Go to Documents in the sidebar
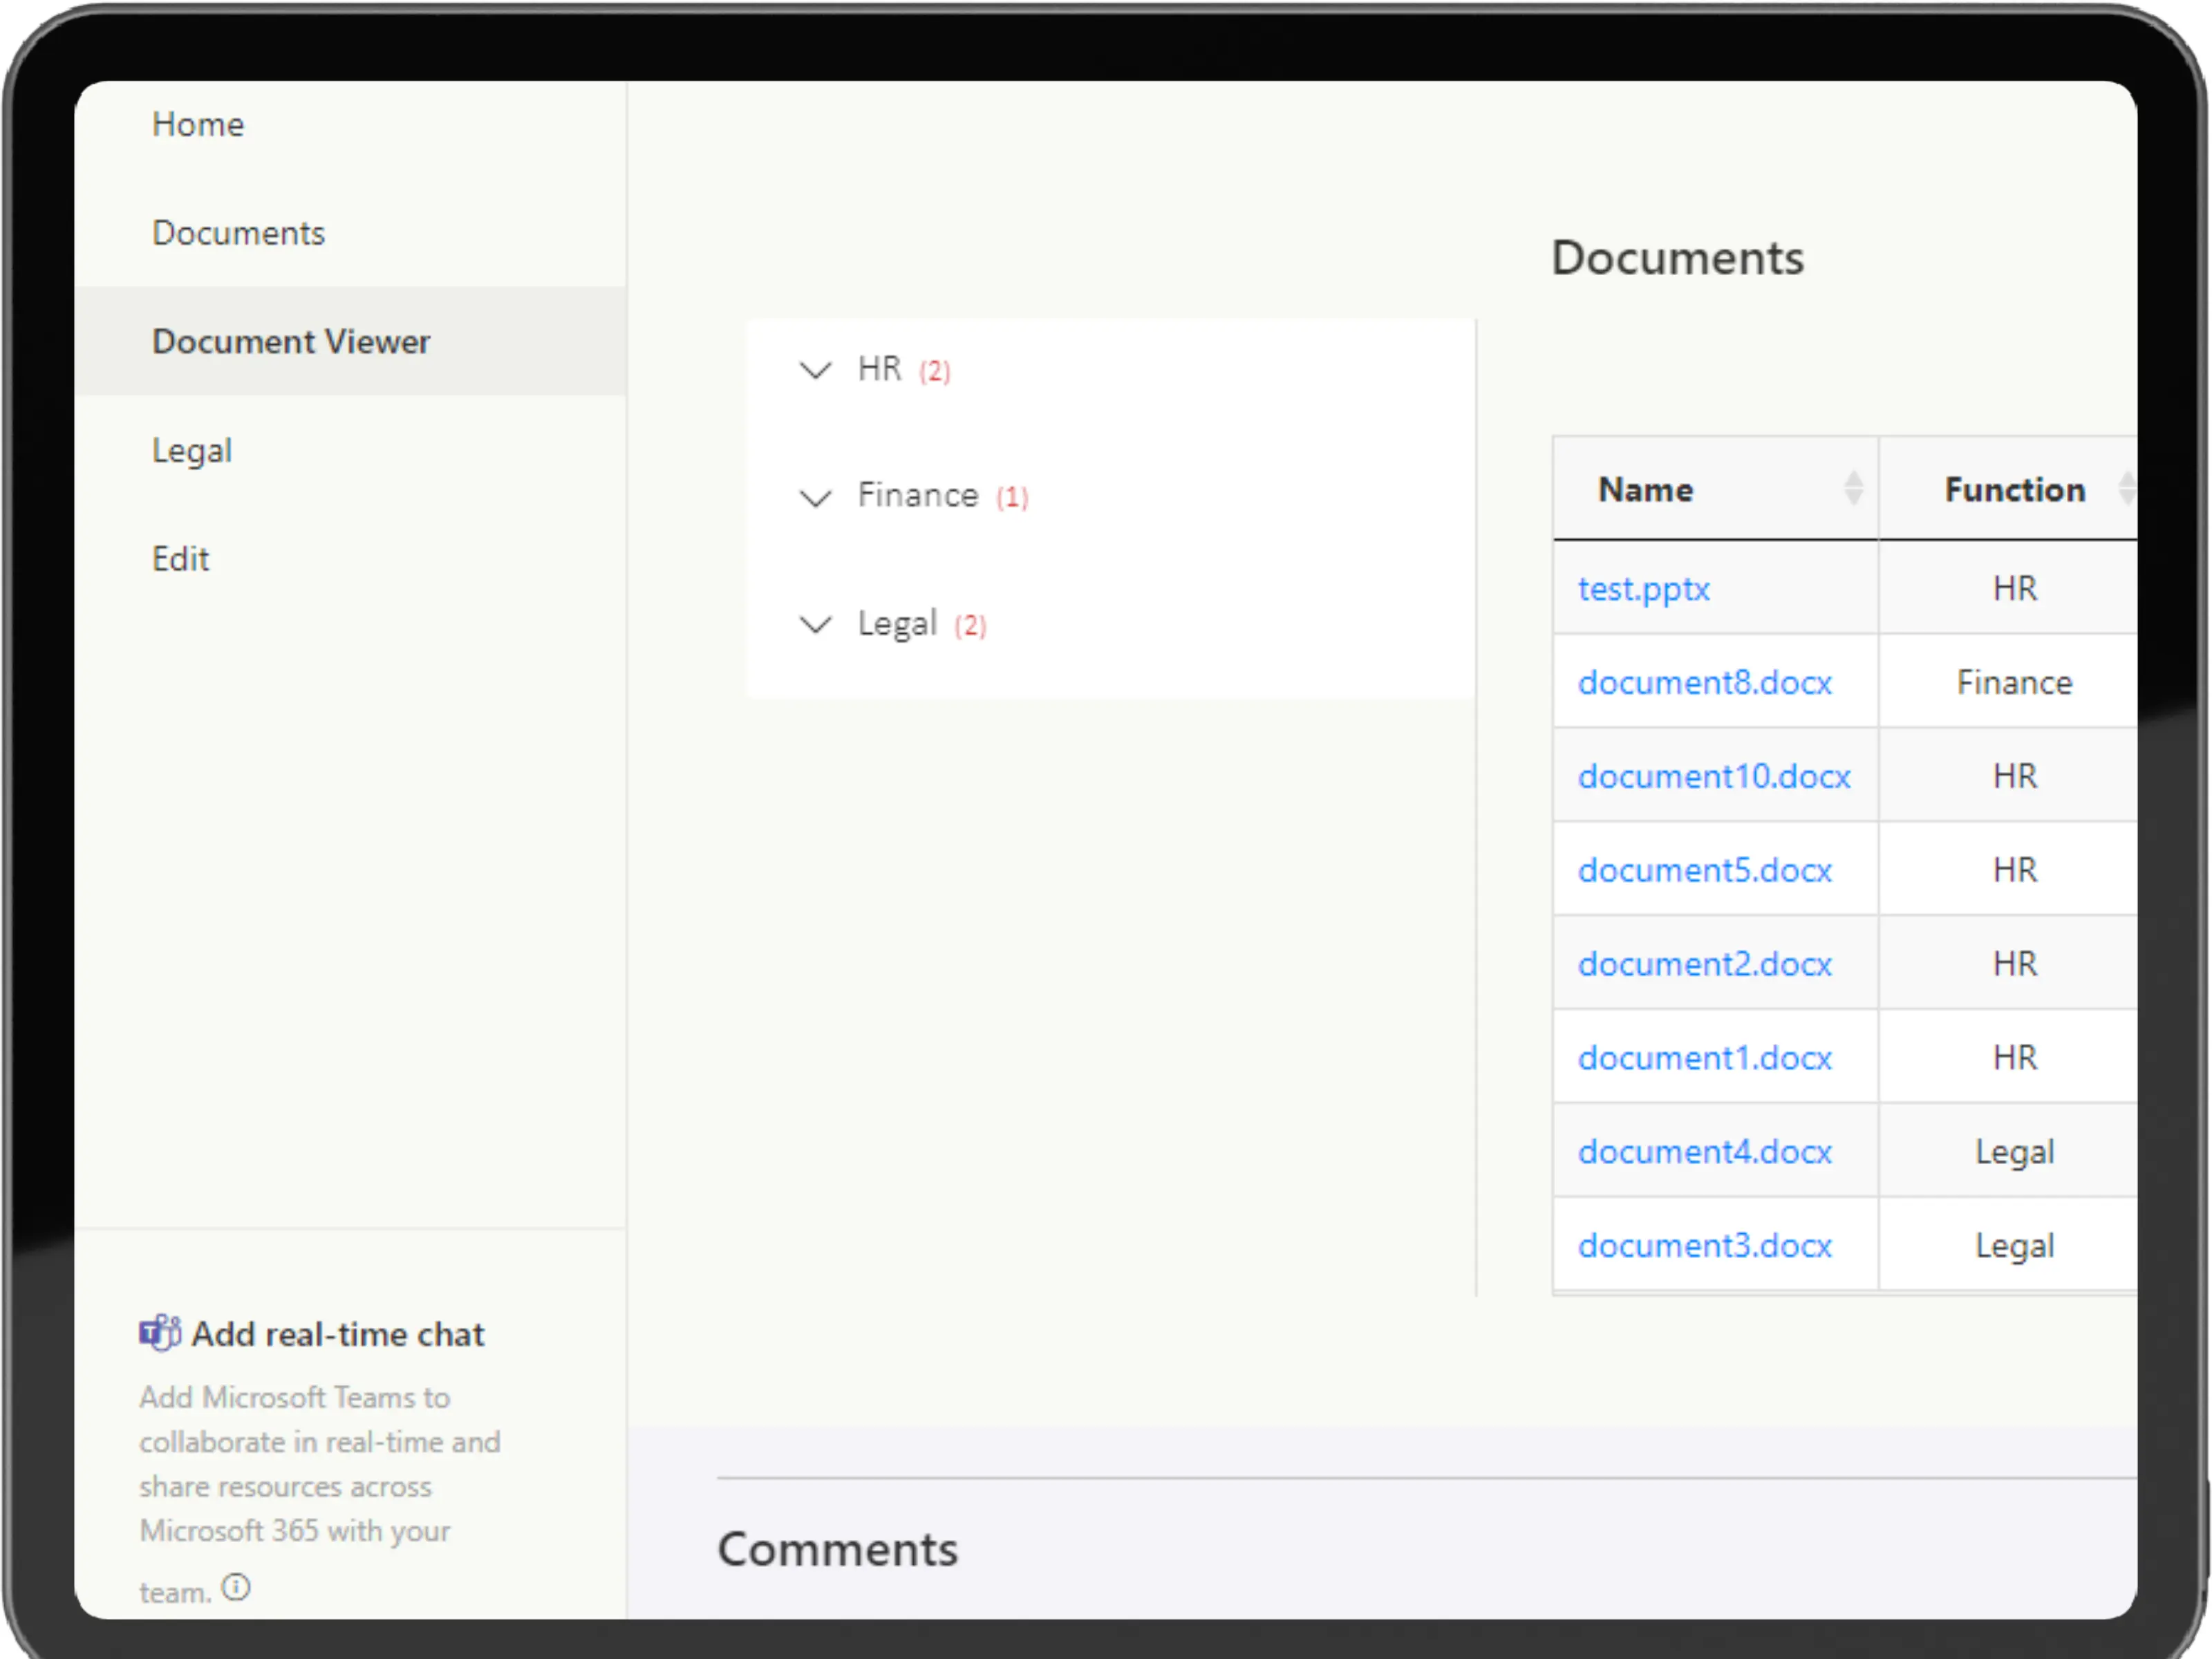The height and width of the screenshot is (1659, 2212). [238, 233]
